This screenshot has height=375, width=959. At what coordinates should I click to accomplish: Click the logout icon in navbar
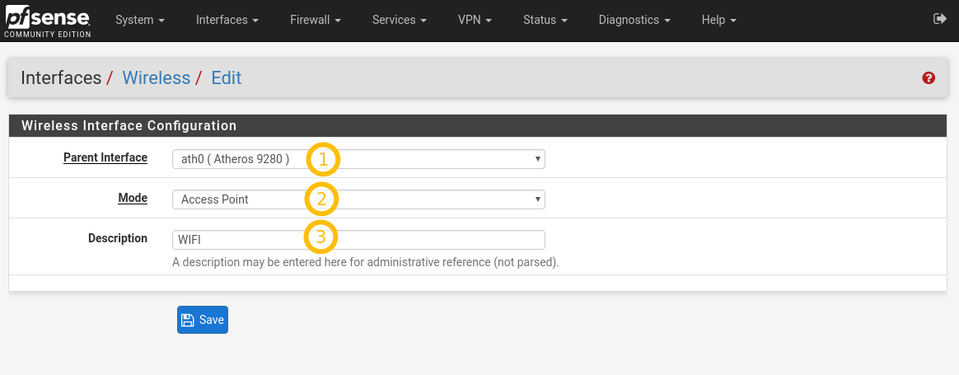(939, 20)
